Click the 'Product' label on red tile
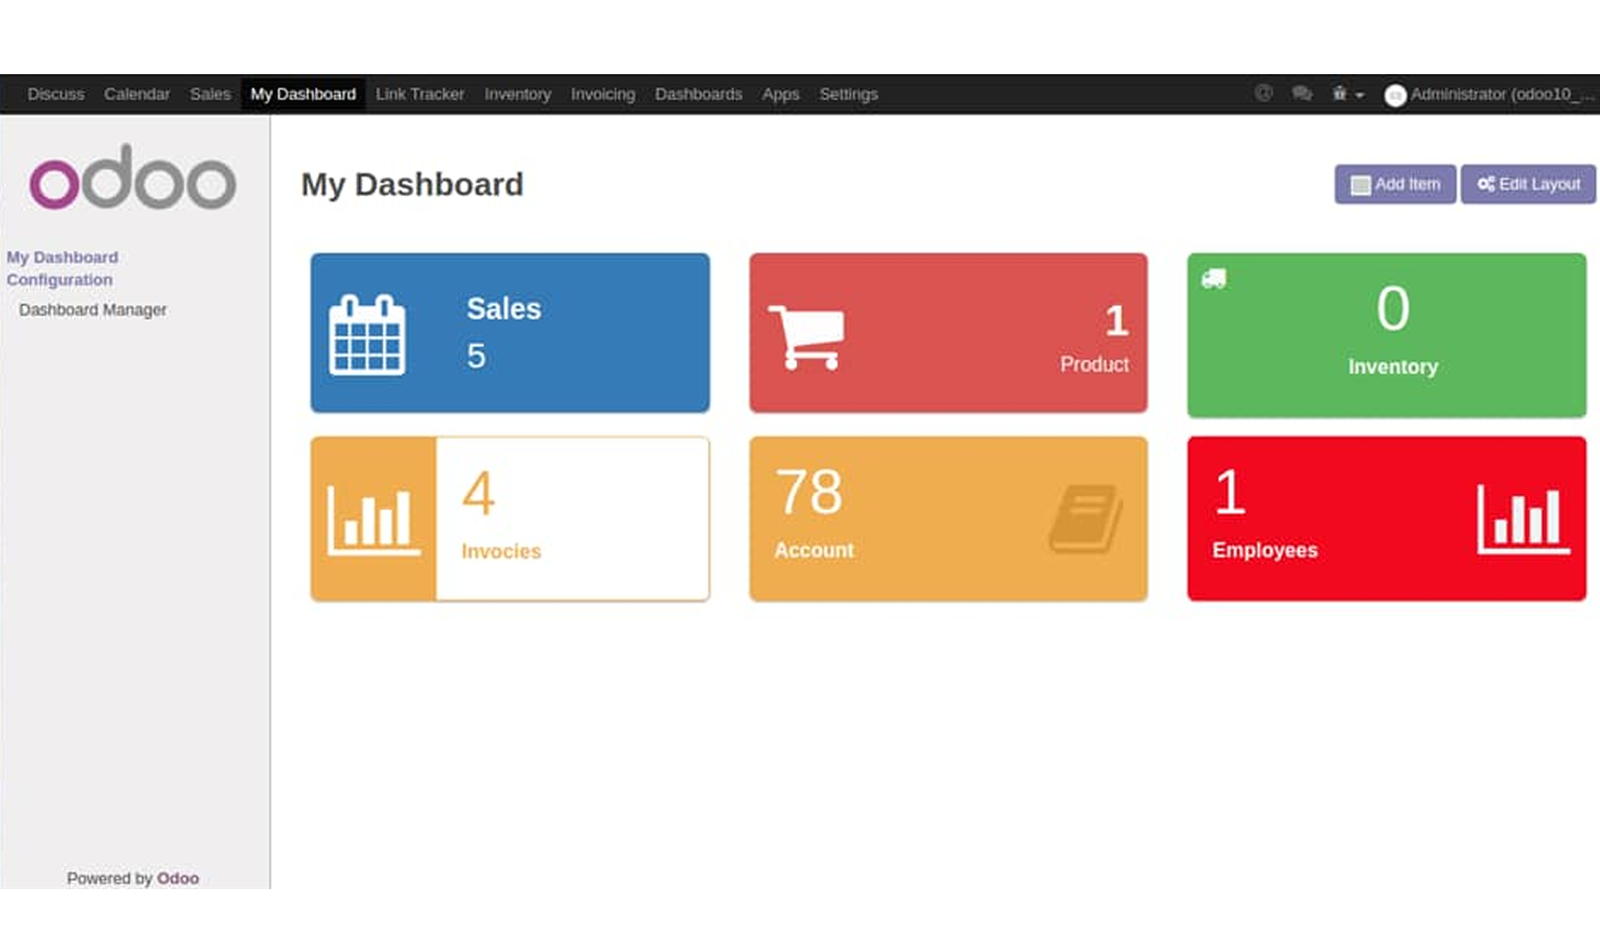Image resolution: width=1600 pixels, height=947 pixels. point(1095,365)
